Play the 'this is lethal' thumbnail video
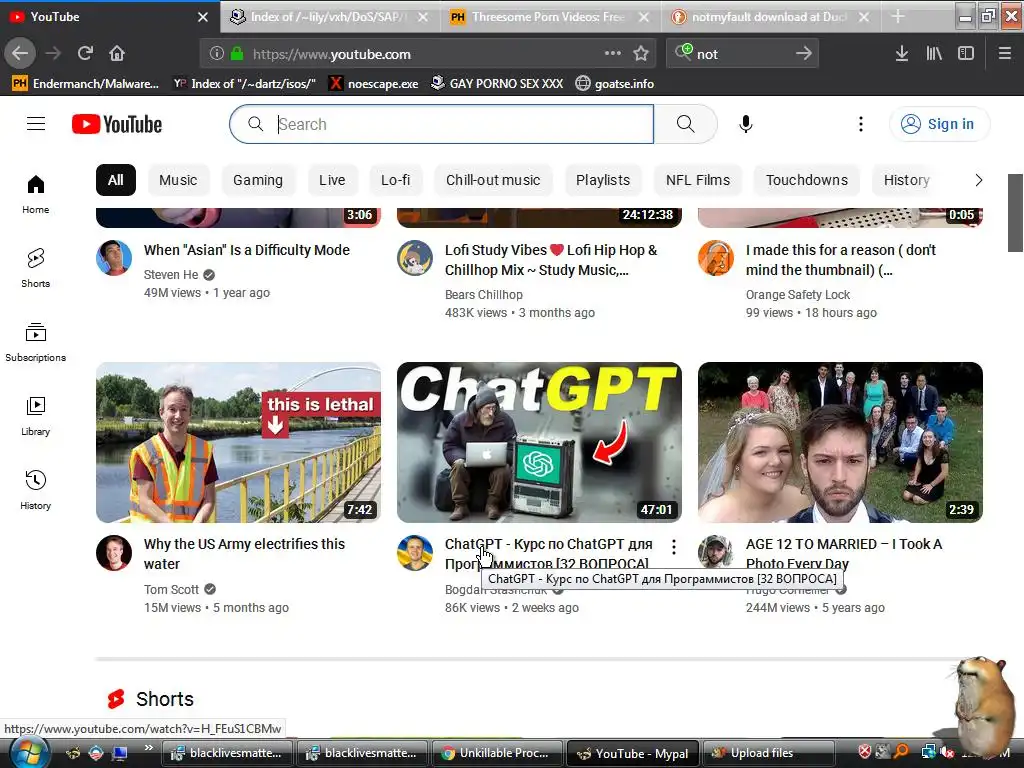This screenshot has width=1024, height=768. click(238, 442)
